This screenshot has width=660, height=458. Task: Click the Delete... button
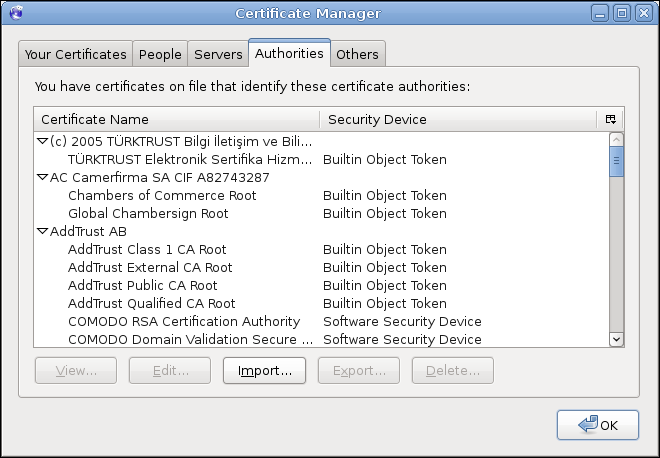coord(453,370)
